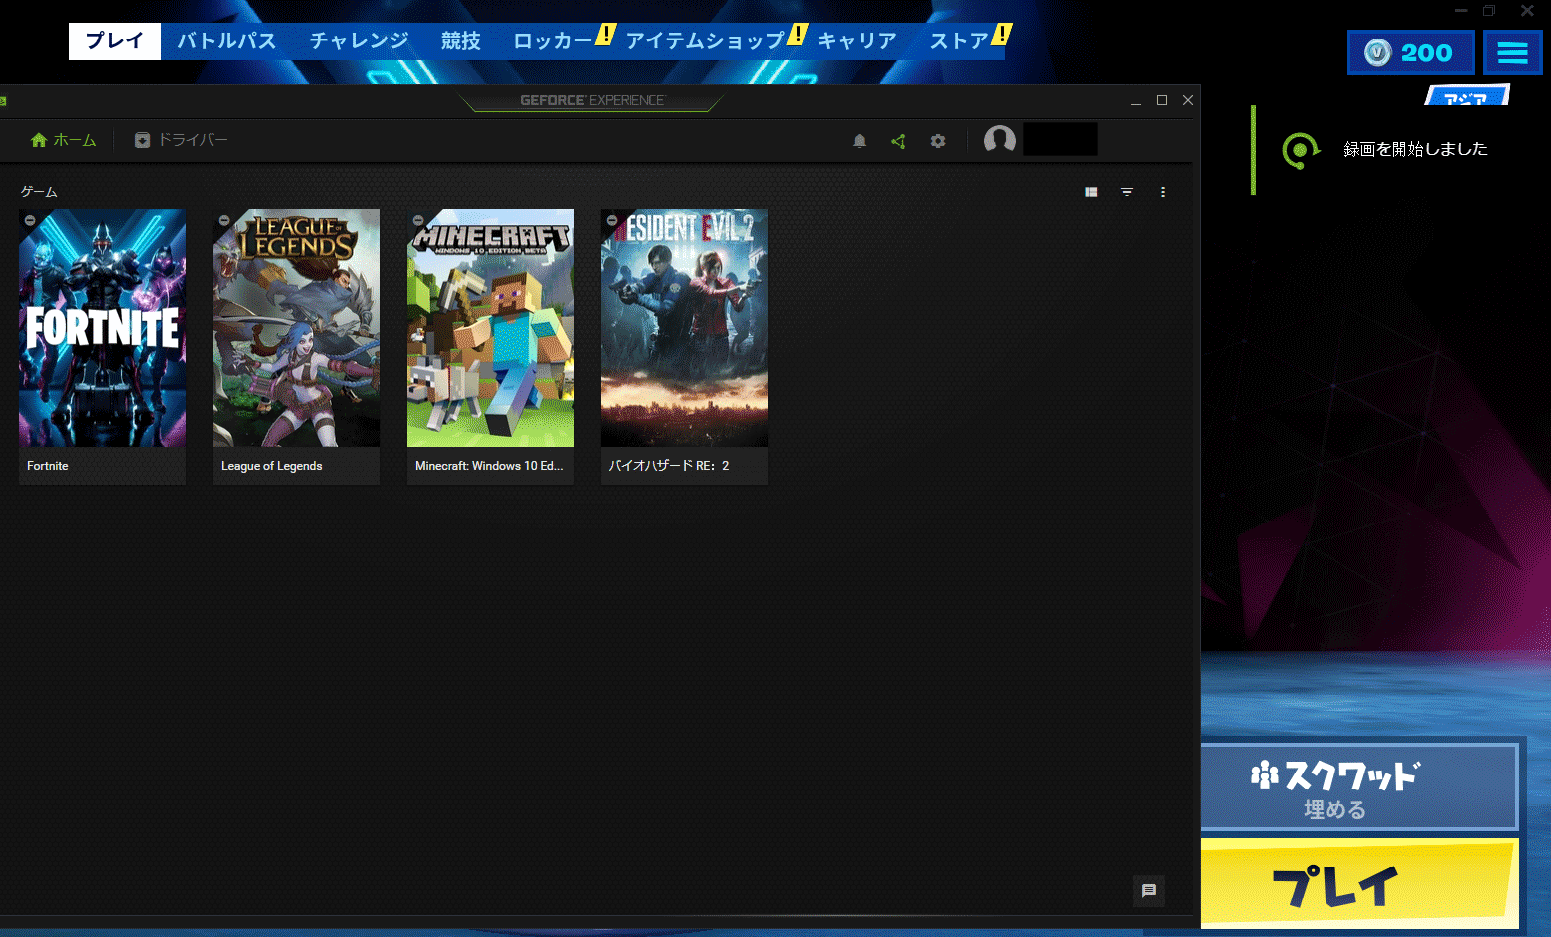
Task: Open Fortnite hamburger menu button
Action: tap(1512, 53)
